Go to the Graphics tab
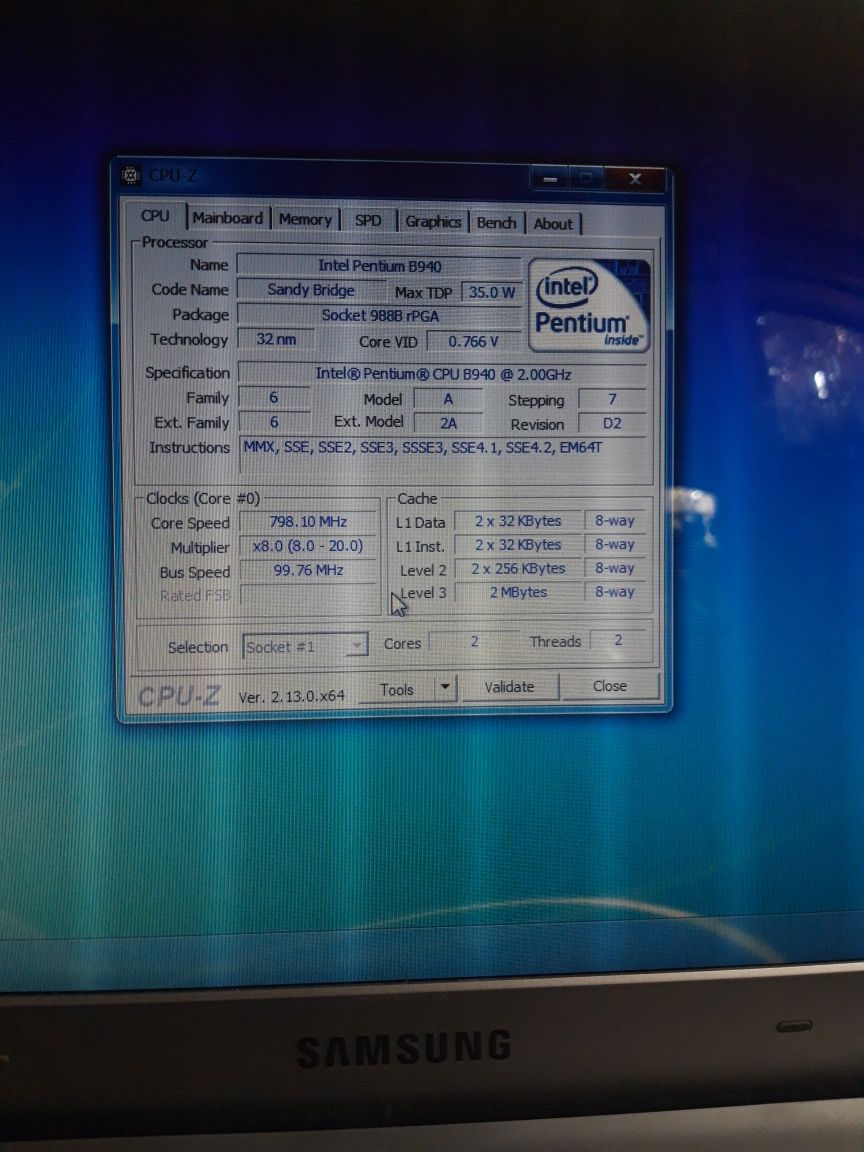This screenshot has height=1152, width=864. click(x=433, y=221)
